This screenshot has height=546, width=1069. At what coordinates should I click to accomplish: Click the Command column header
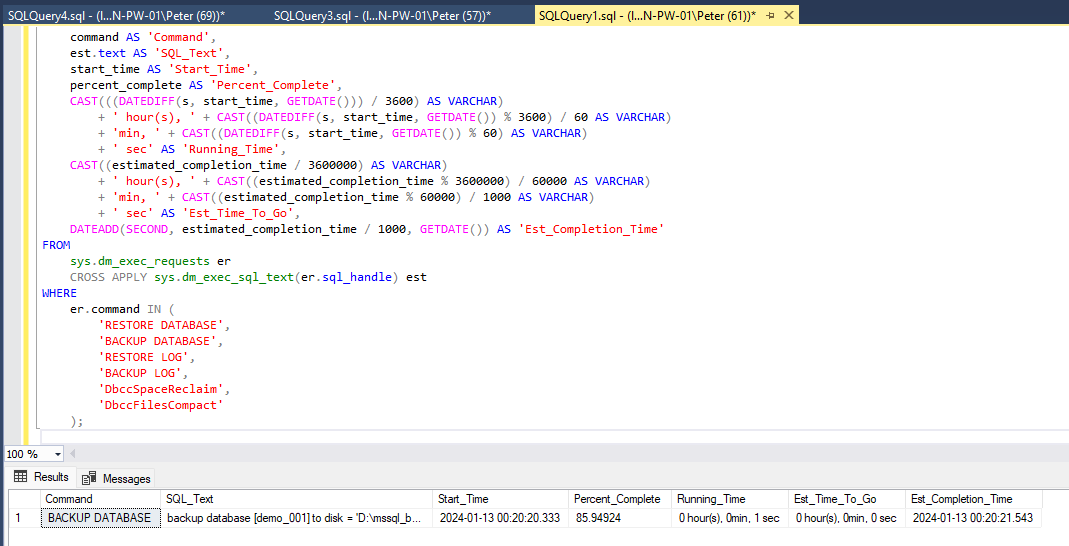tap(69, 499)
